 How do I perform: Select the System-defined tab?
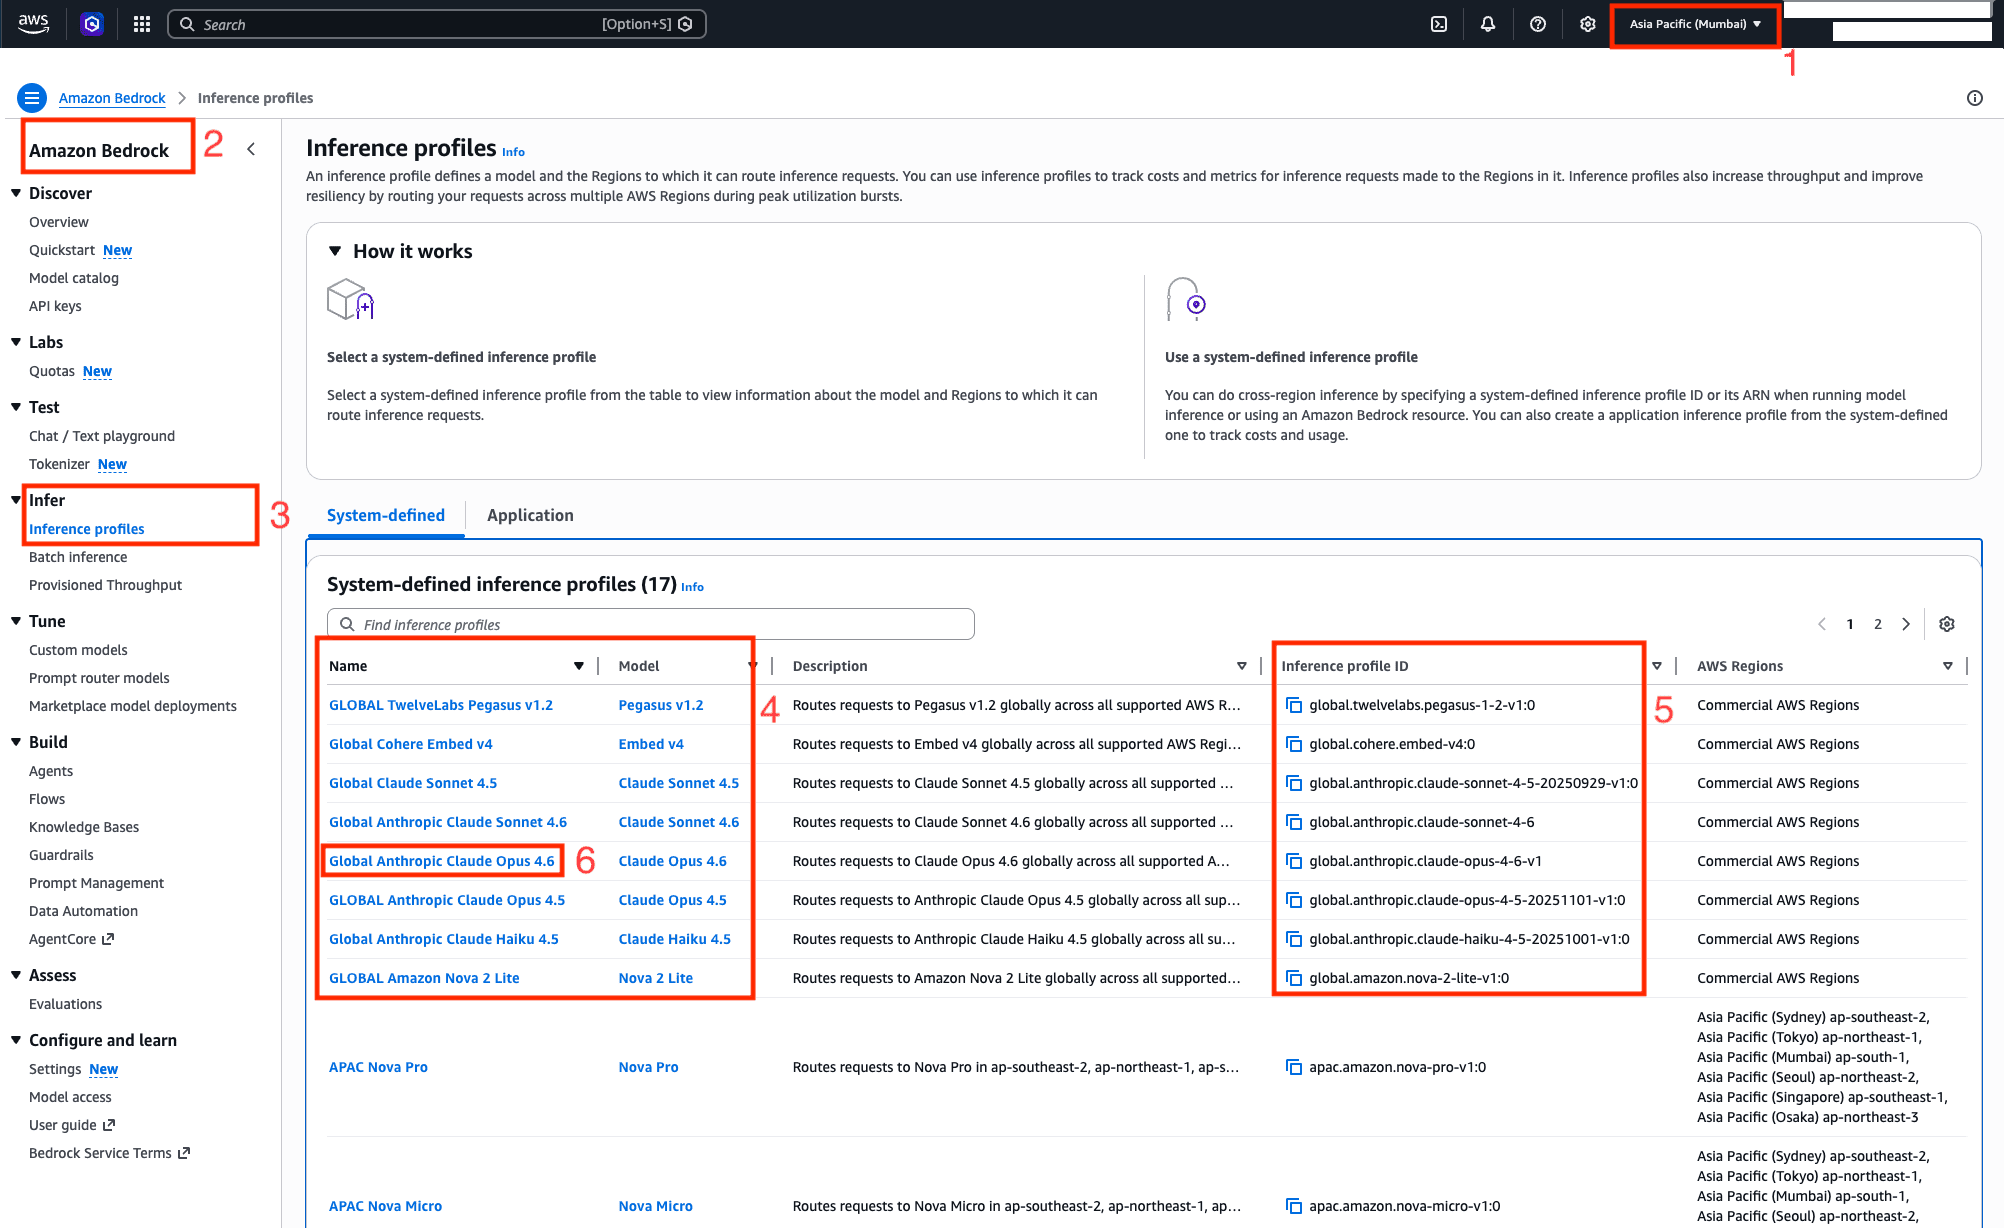(385, 515)
